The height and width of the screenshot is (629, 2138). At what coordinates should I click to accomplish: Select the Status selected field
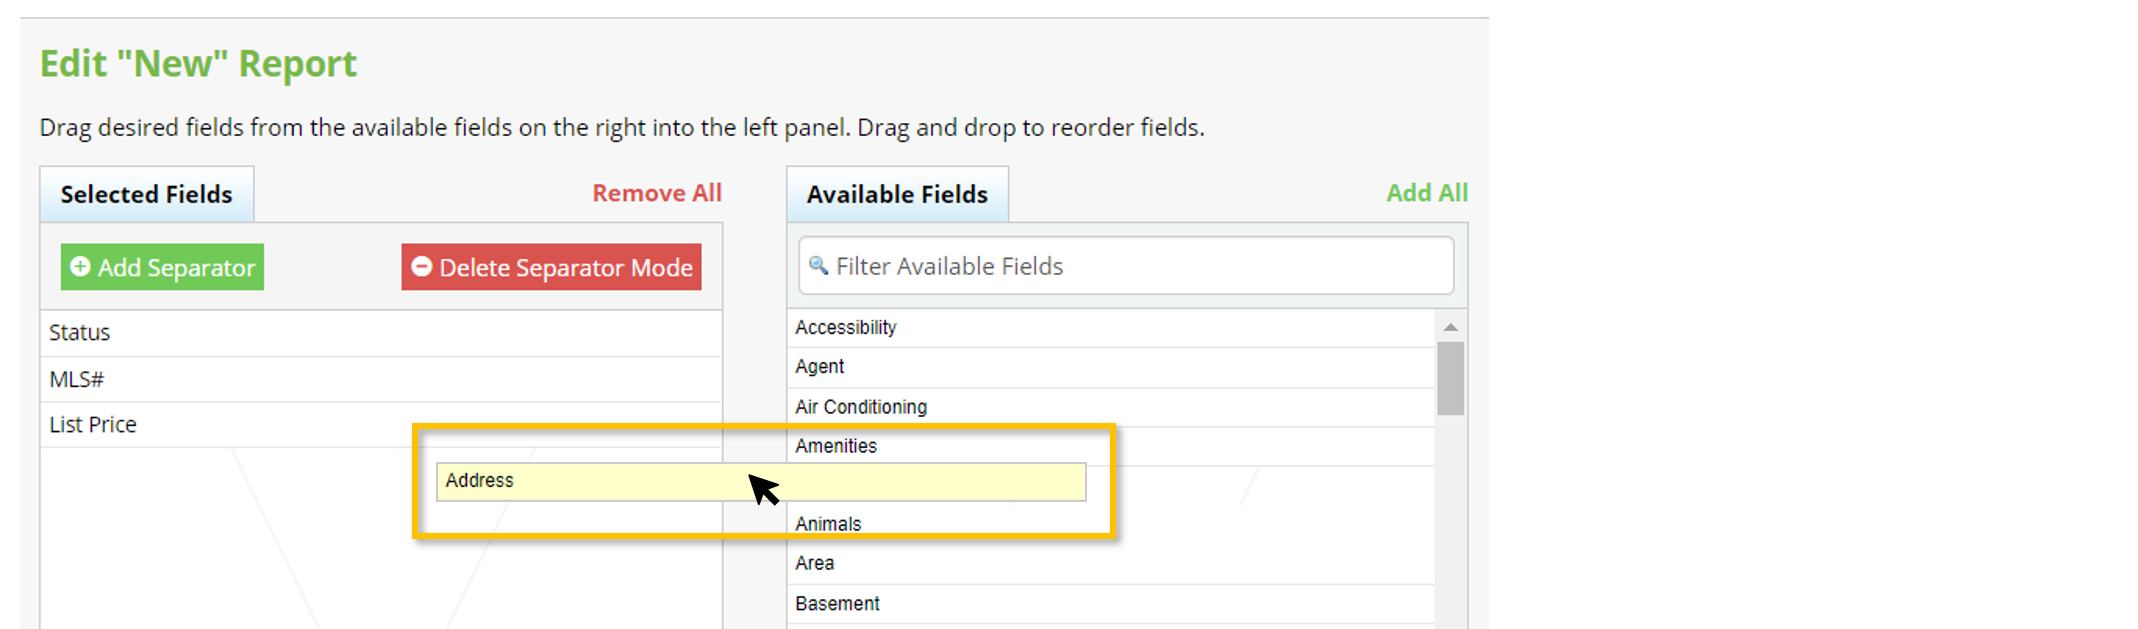(x=381, y=333)
